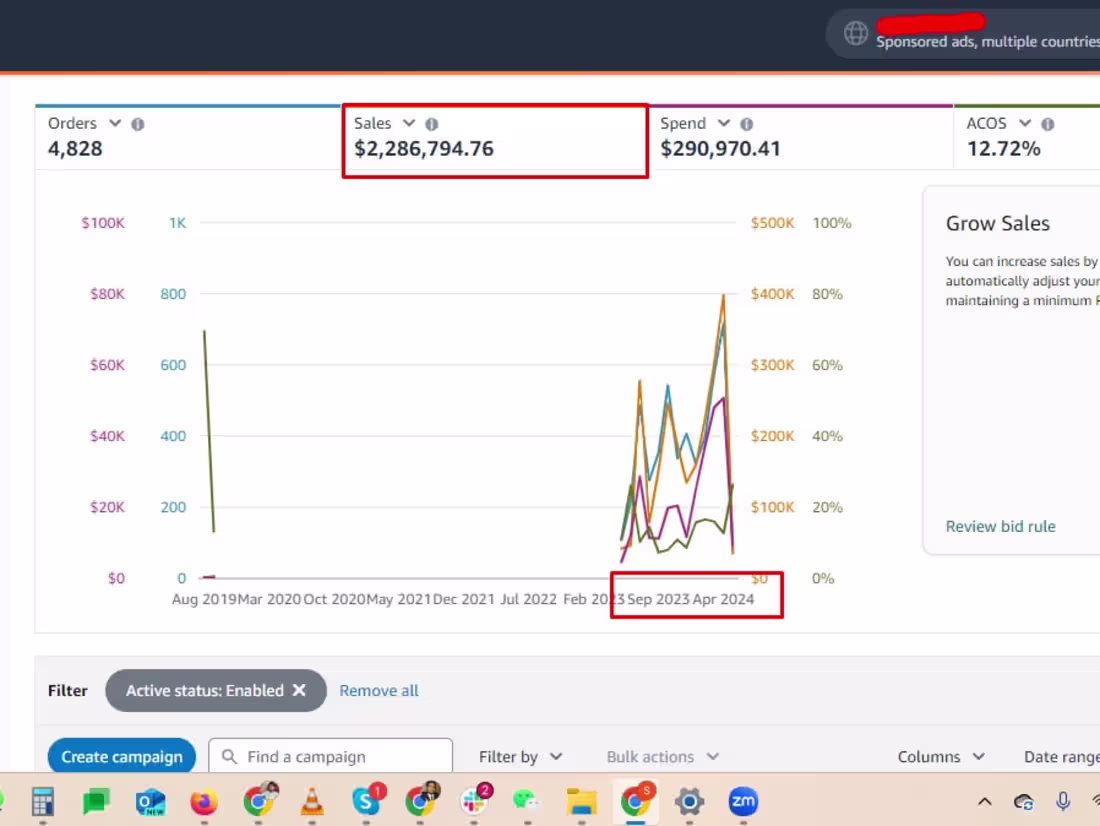Click the info icon beside Orders
Viewport: 1100px width, 826px height.
(138, 124)
